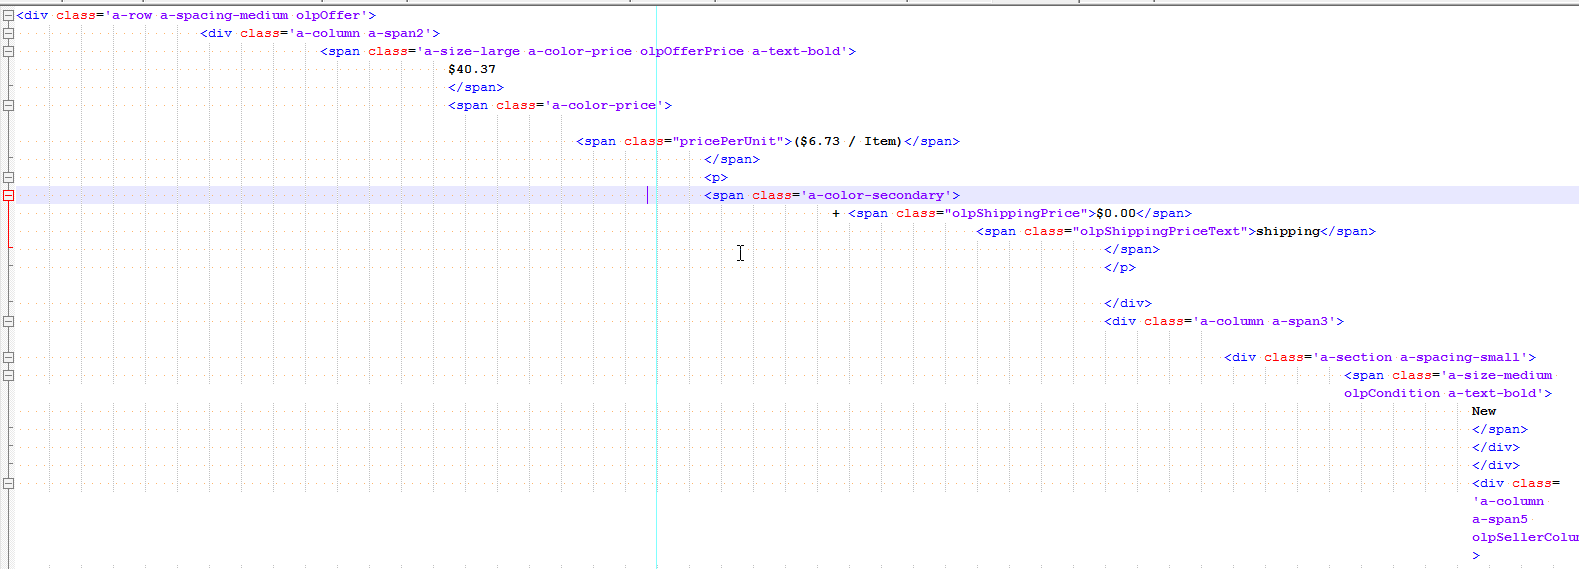Collapse the red 'a-color-secondary' fold marker
1579x569 pixels.
(x=8, y=195)
